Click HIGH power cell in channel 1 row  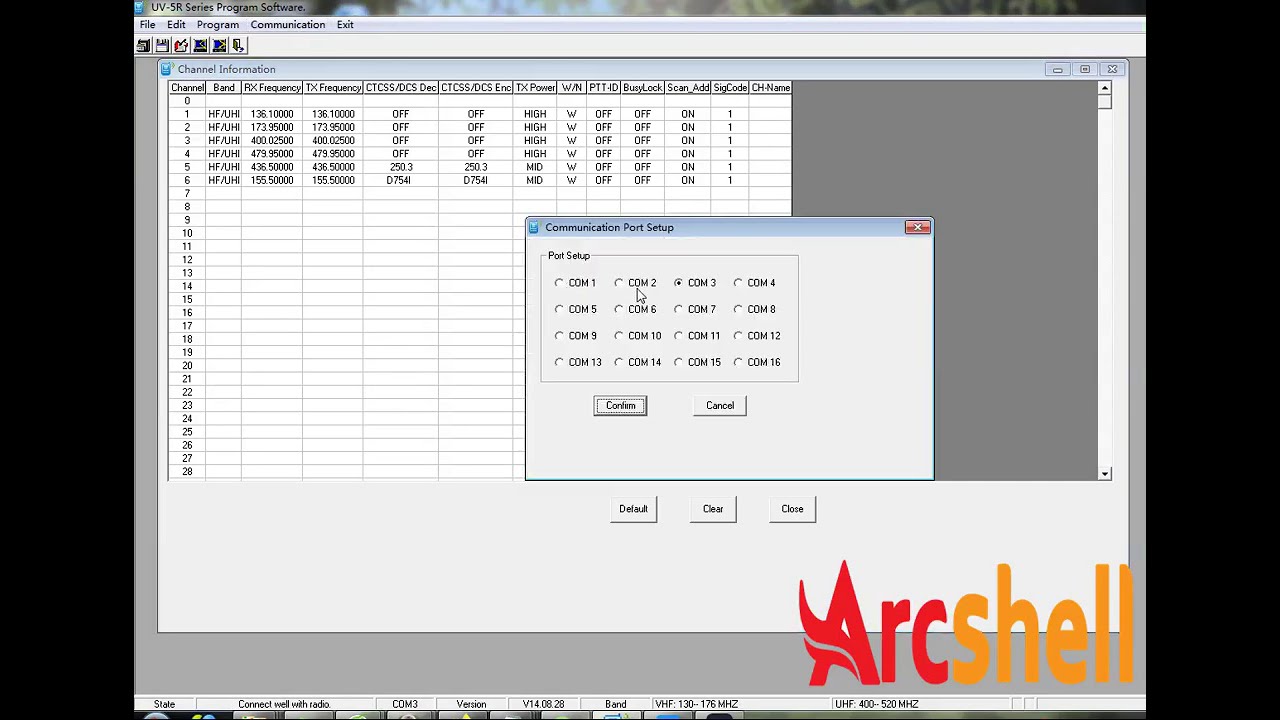[535, 114]
